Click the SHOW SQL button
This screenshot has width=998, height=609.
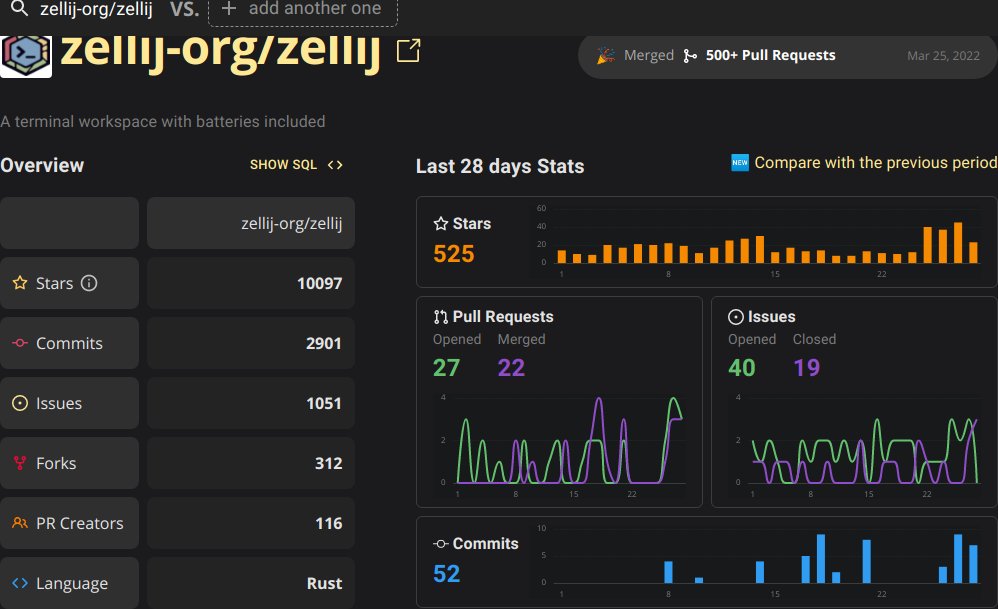tap(296, 165)
